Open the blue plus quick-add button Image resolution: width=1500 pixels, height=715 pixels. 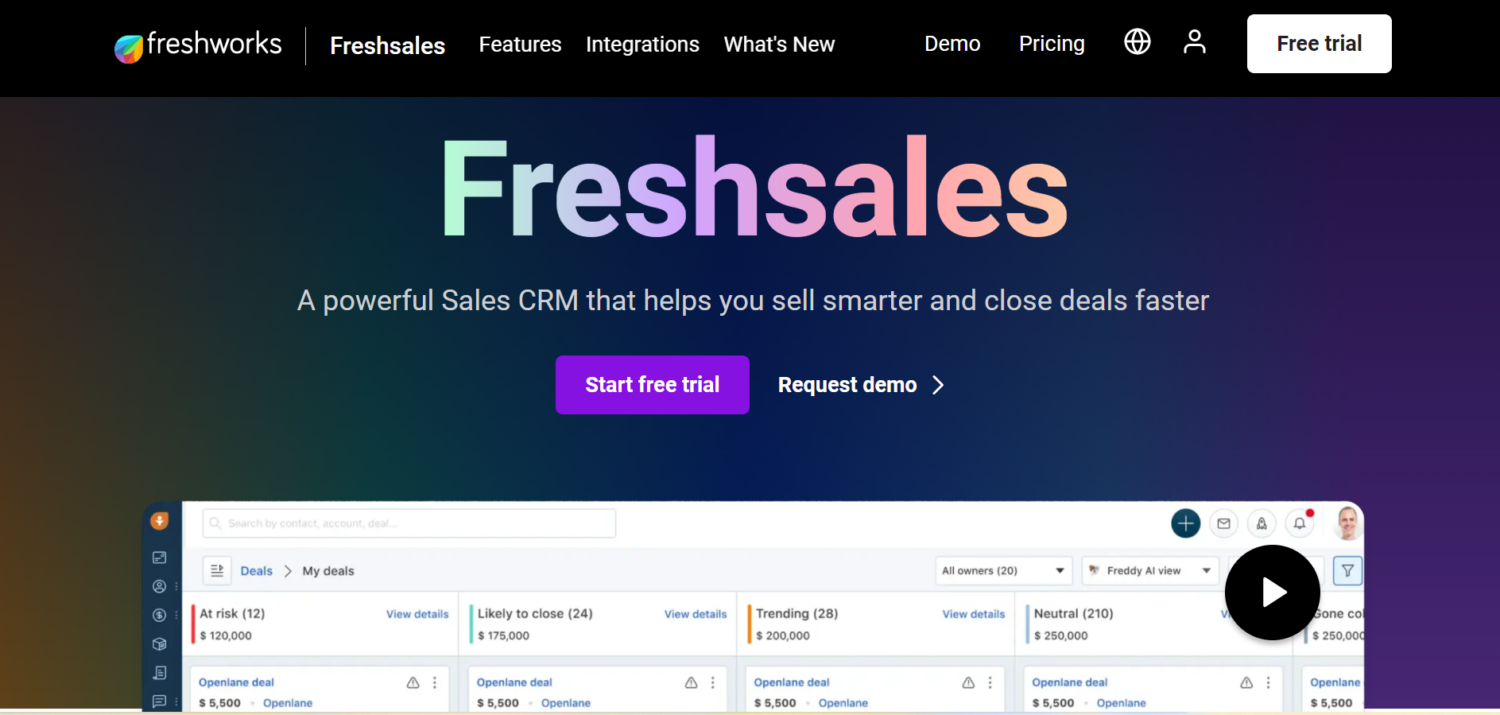click(x=1185, y=523)
